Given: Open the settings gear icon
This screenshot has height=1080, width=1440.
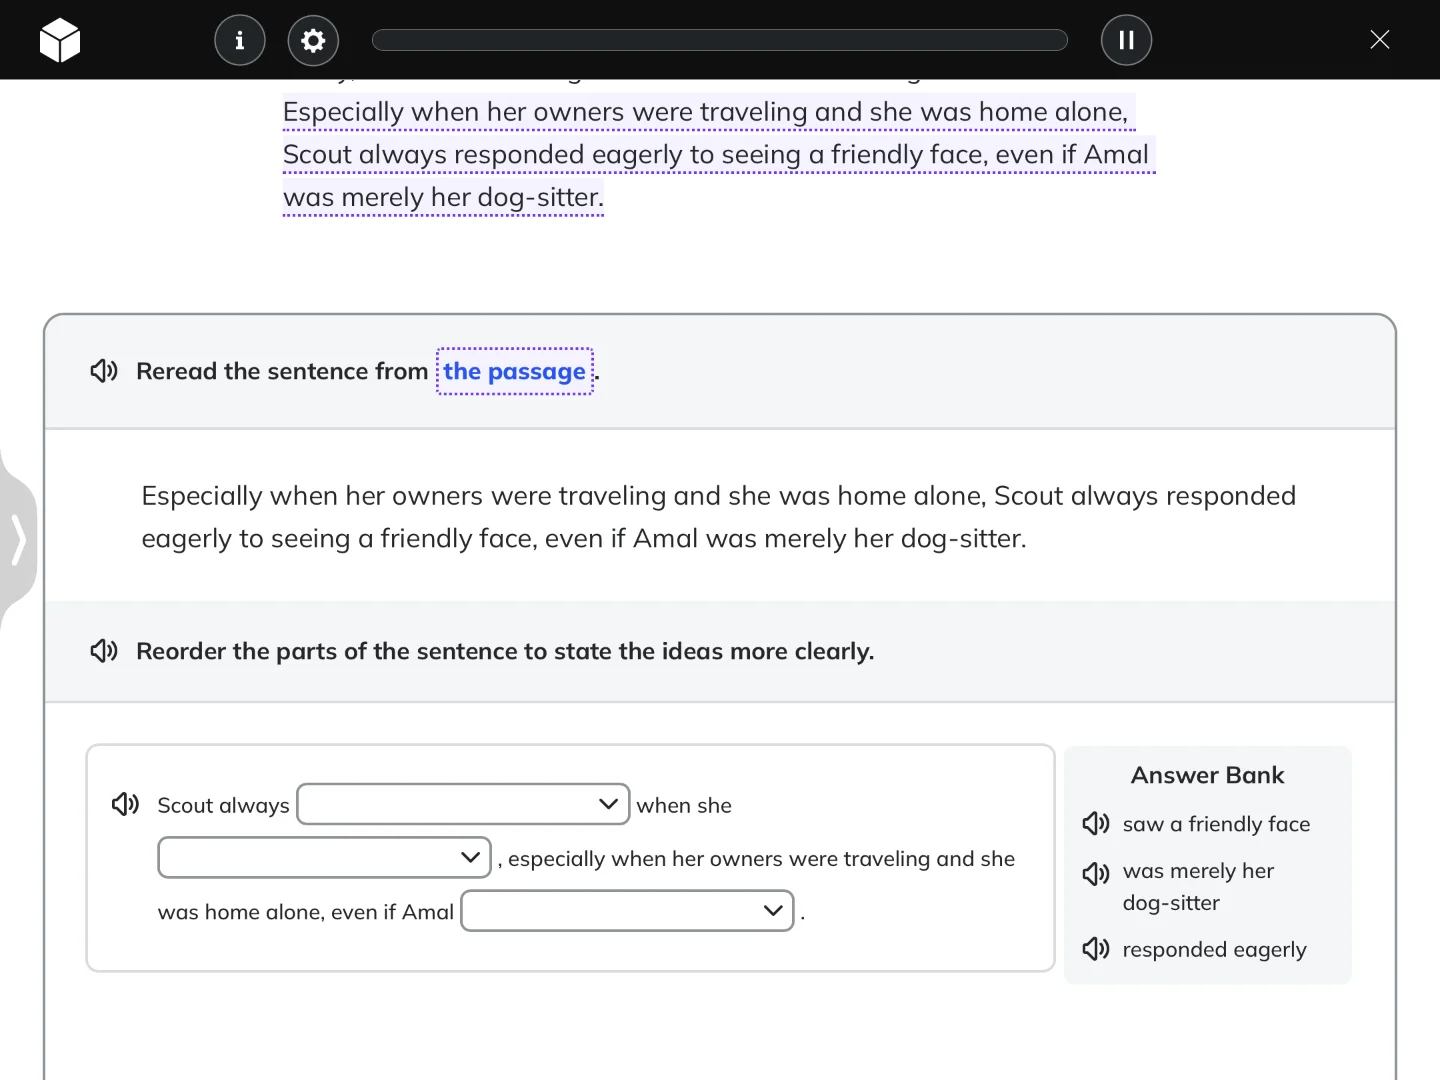Looking at the screenshot, I should click(313, 40).
